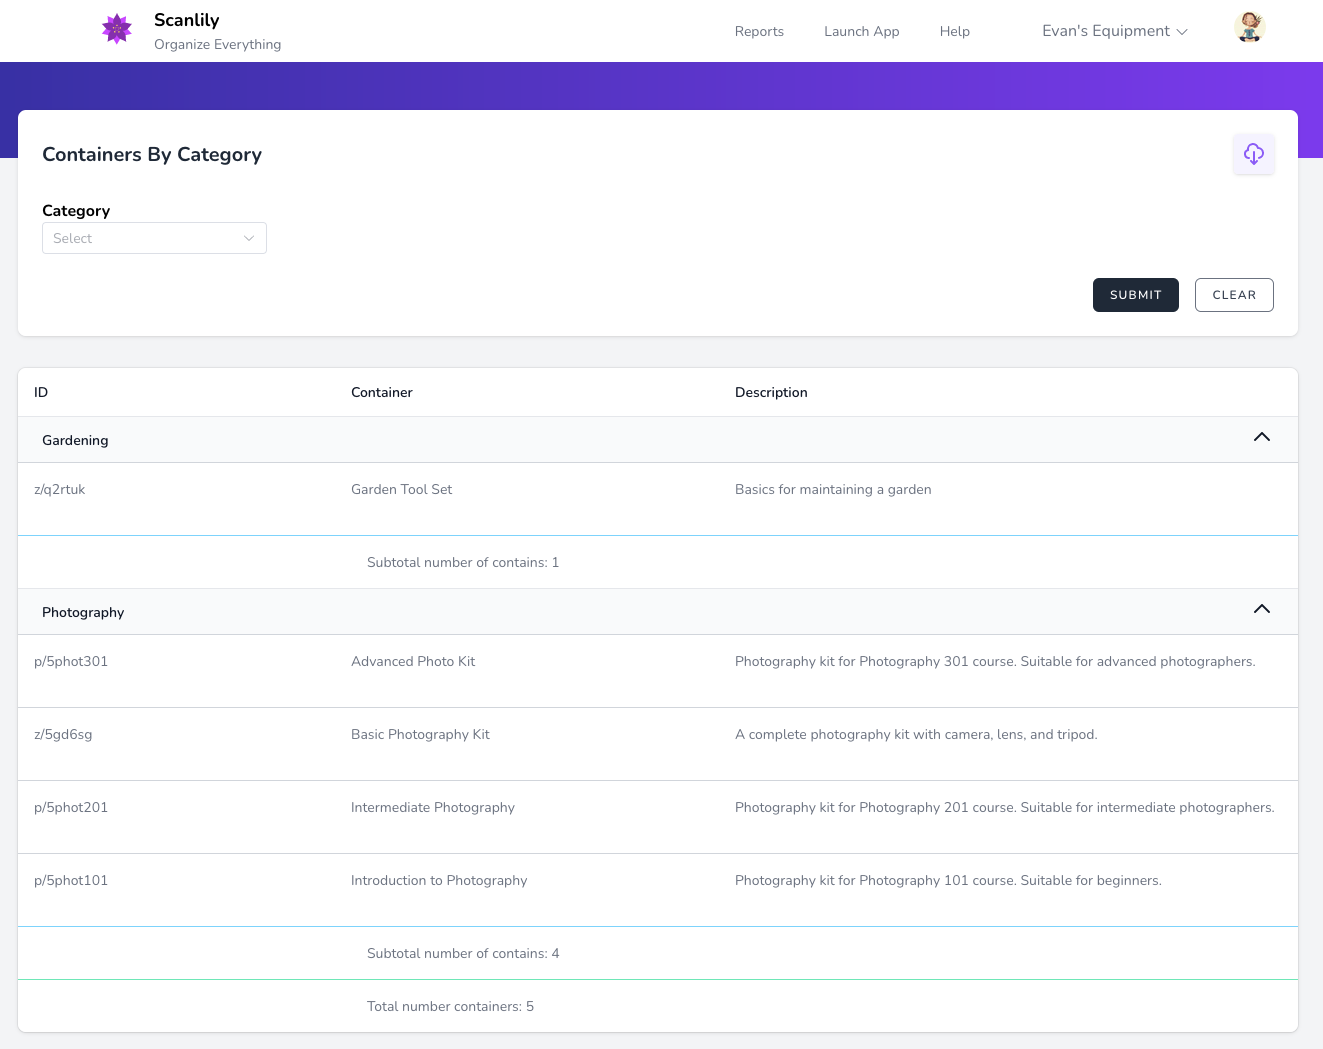The height and width of the screenshot is (1049, 1323).
Task: Collapse the Photography category section
Action: [1261, 610]
